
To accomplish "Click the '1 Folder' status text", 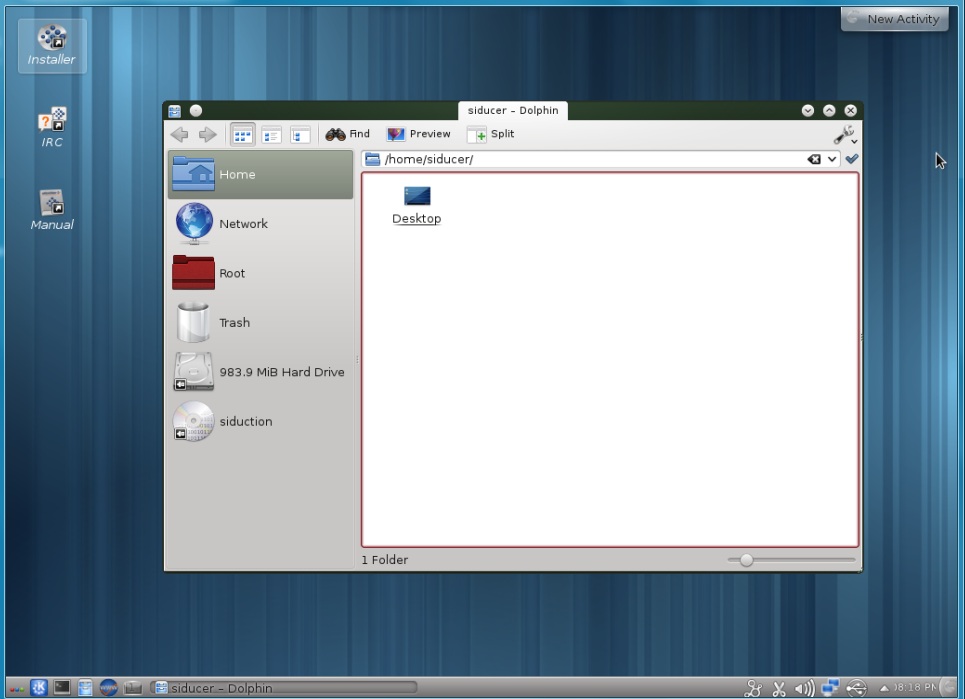I will pyautogui.click(x=385, y=560).
